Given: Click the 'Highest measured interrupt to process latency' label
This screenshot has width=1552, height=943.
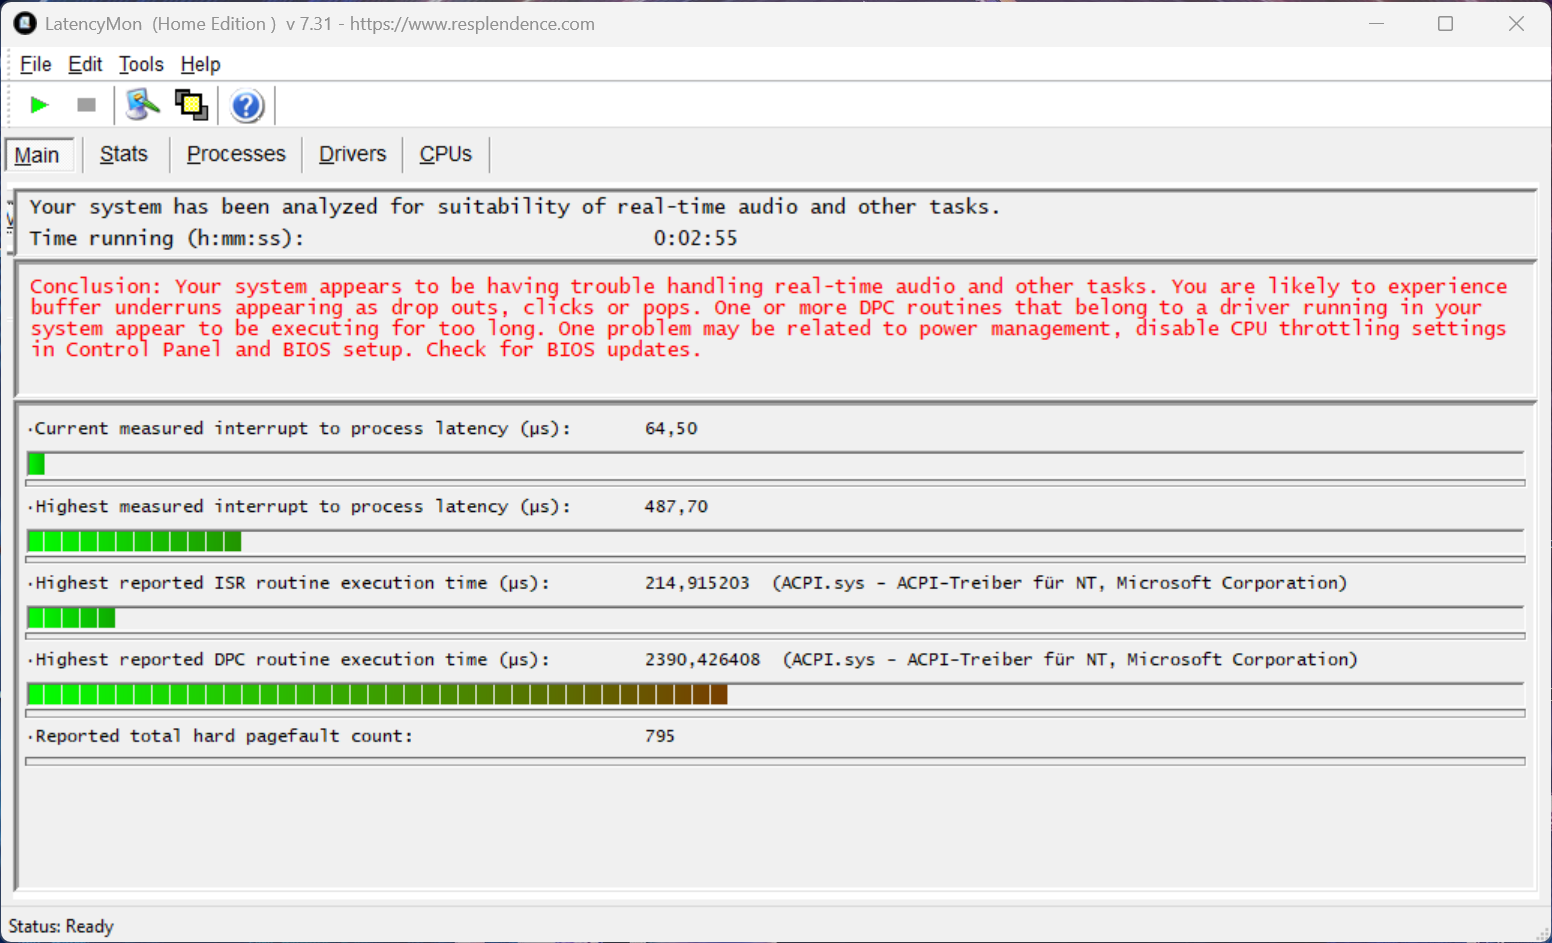Looking at the screenshot, I should pyautogui.click(x=302, y=507).
